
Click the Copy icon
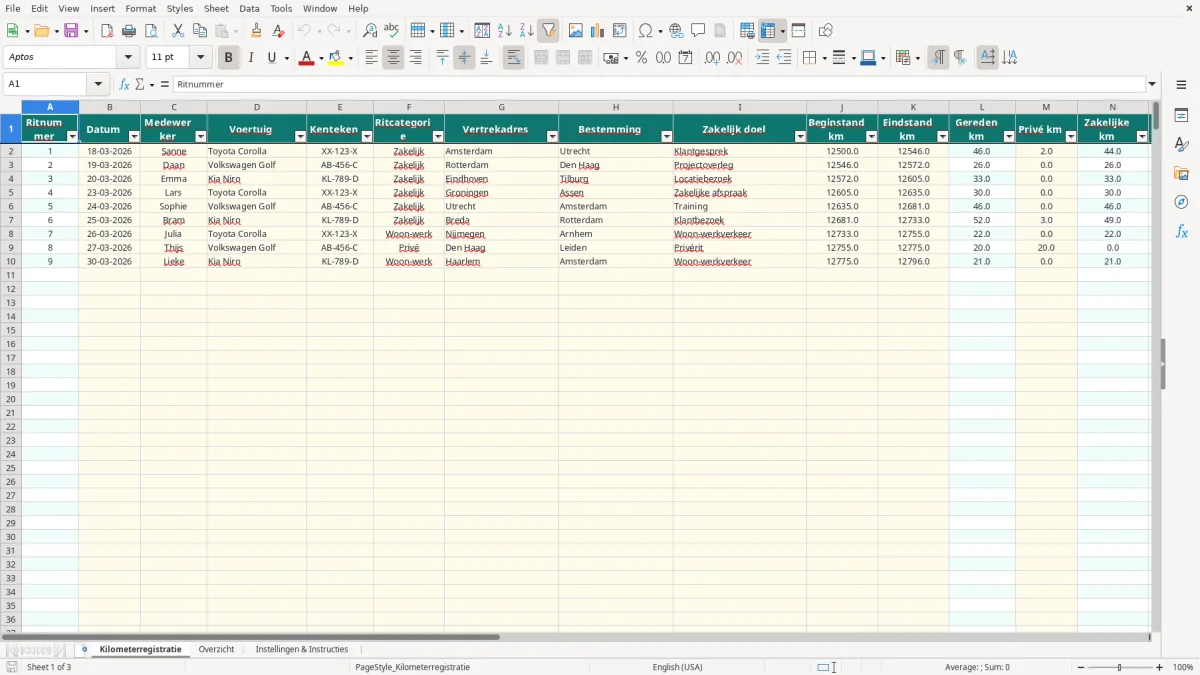click(x=200, y=31)
